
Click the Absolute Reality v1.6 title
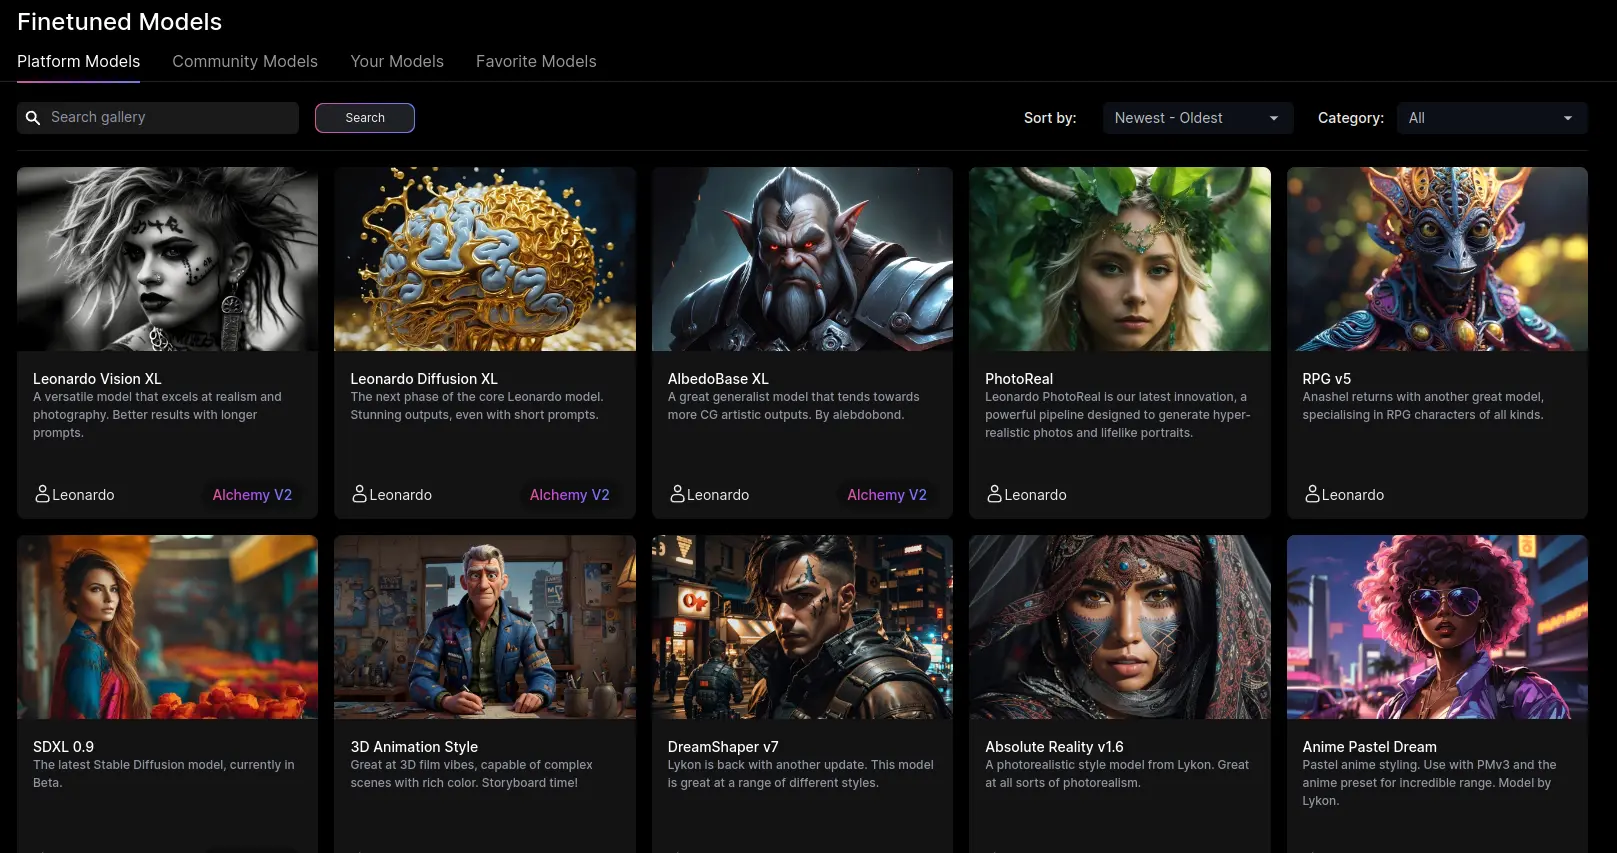[x=1054, y=747]
